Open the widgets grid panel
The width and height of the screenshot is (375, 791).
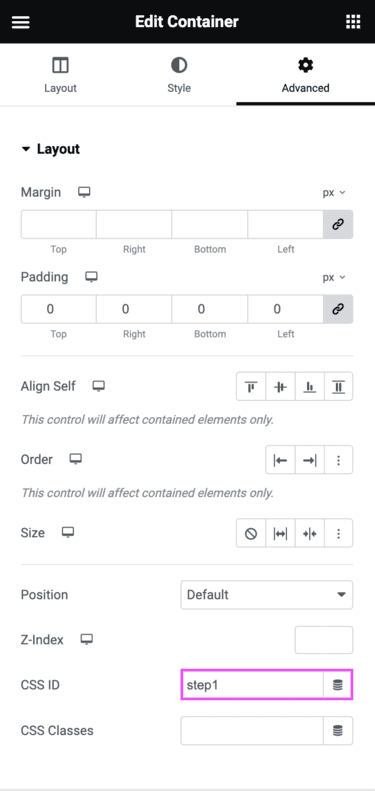click(353, 22)
